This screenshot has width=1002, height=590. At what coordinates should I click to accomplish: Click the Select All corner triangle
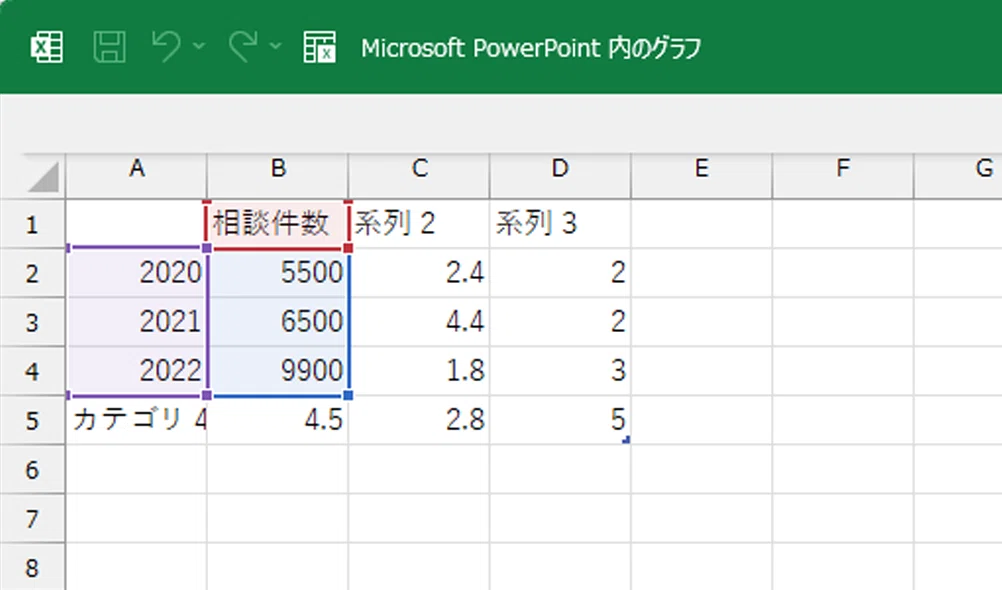pyautogui.click(x=43, y=177)
